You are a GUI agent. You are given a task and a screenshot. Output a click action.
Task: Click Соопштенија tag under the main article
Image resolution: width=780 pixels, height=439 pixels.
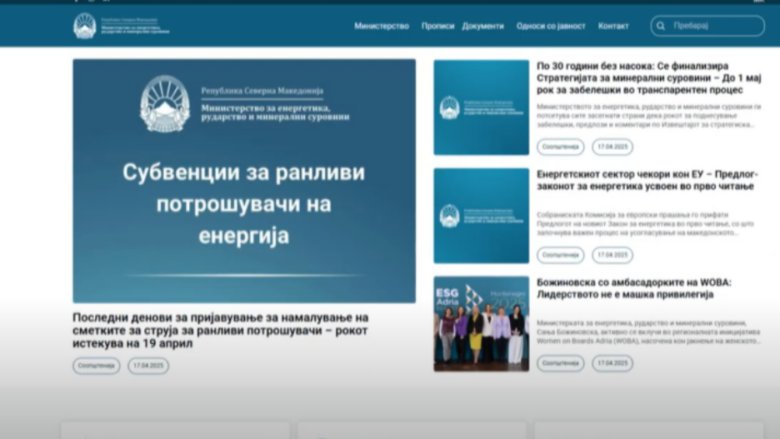pos(96,366)
